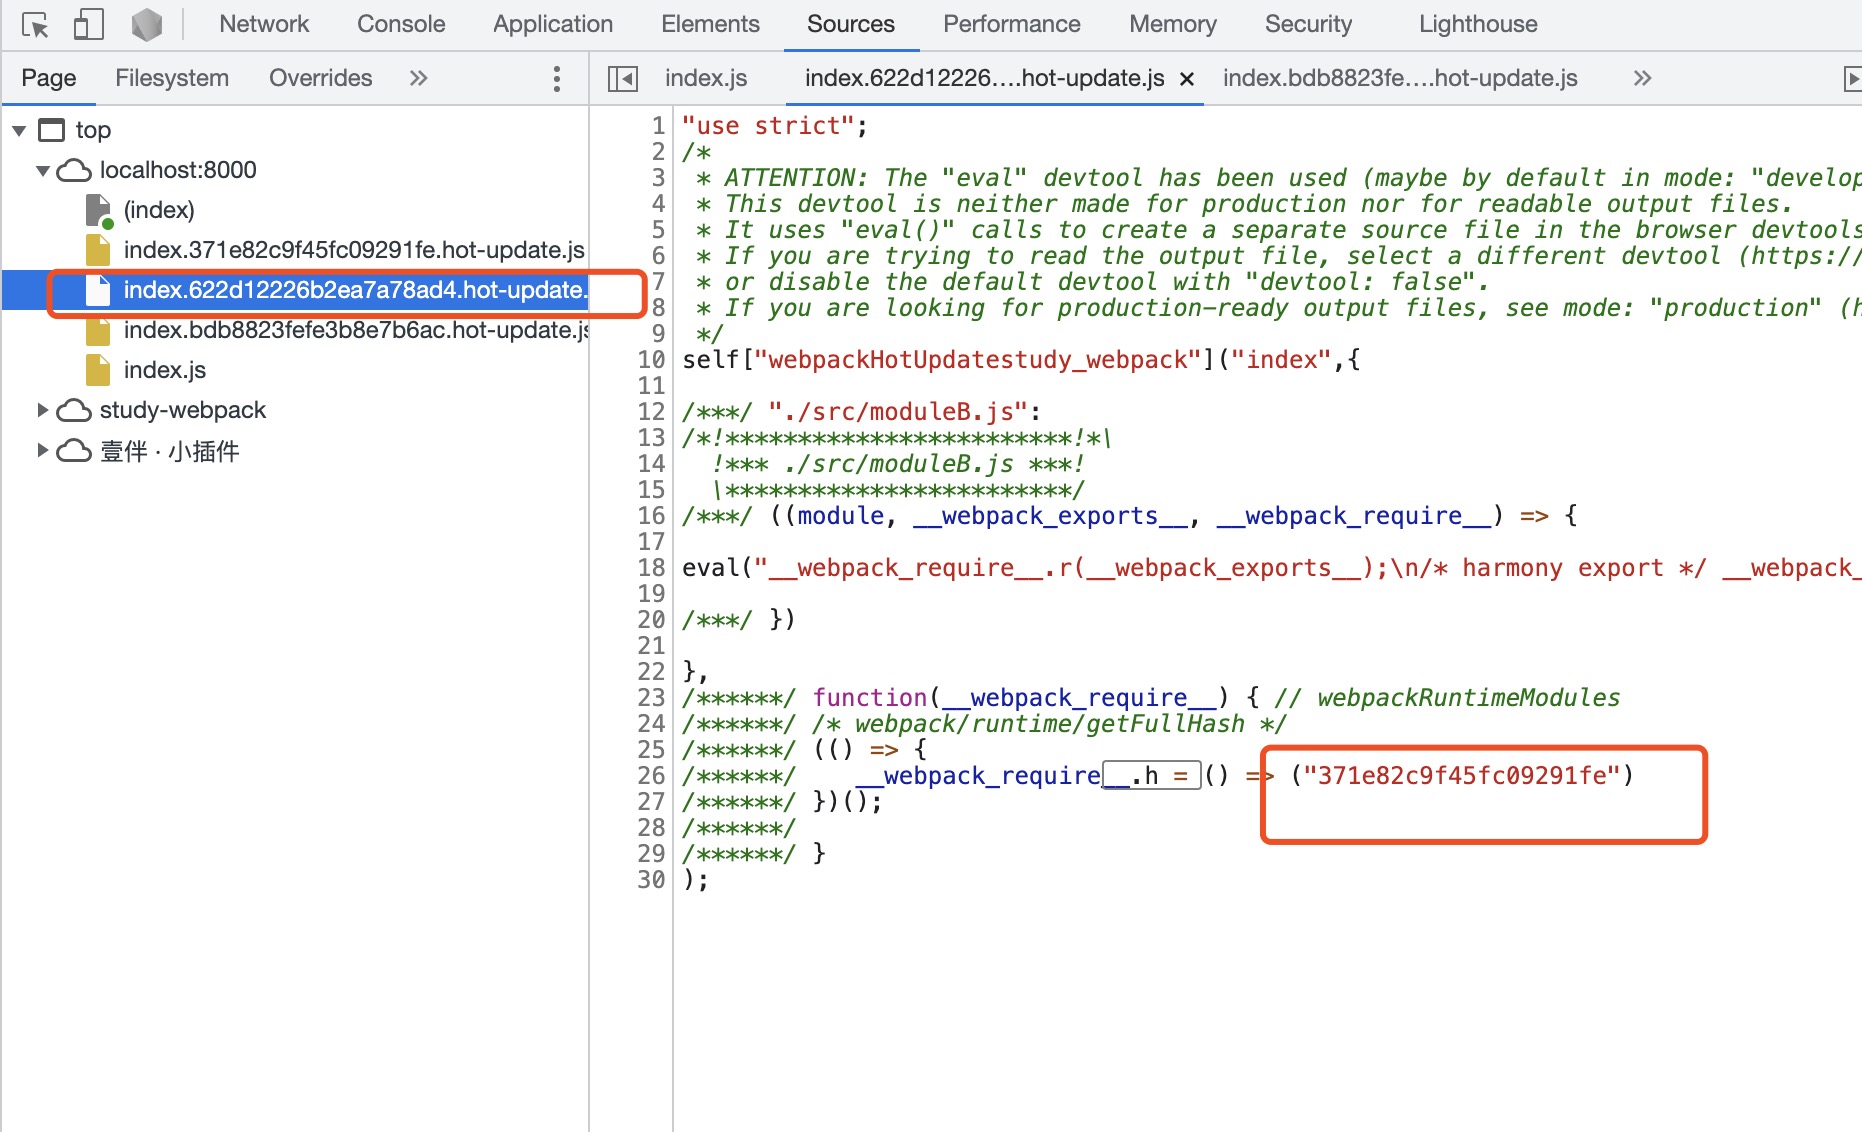Switch to the index.js editor tab
Image resolution: width=1862 pixels, height=1132 pixels.
706,78
